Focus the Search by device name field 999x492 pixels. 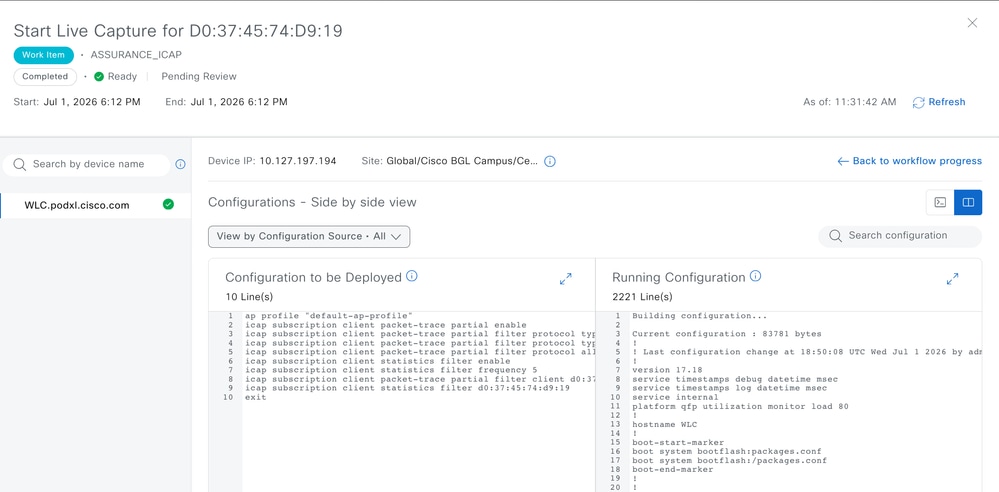(86, 164)
